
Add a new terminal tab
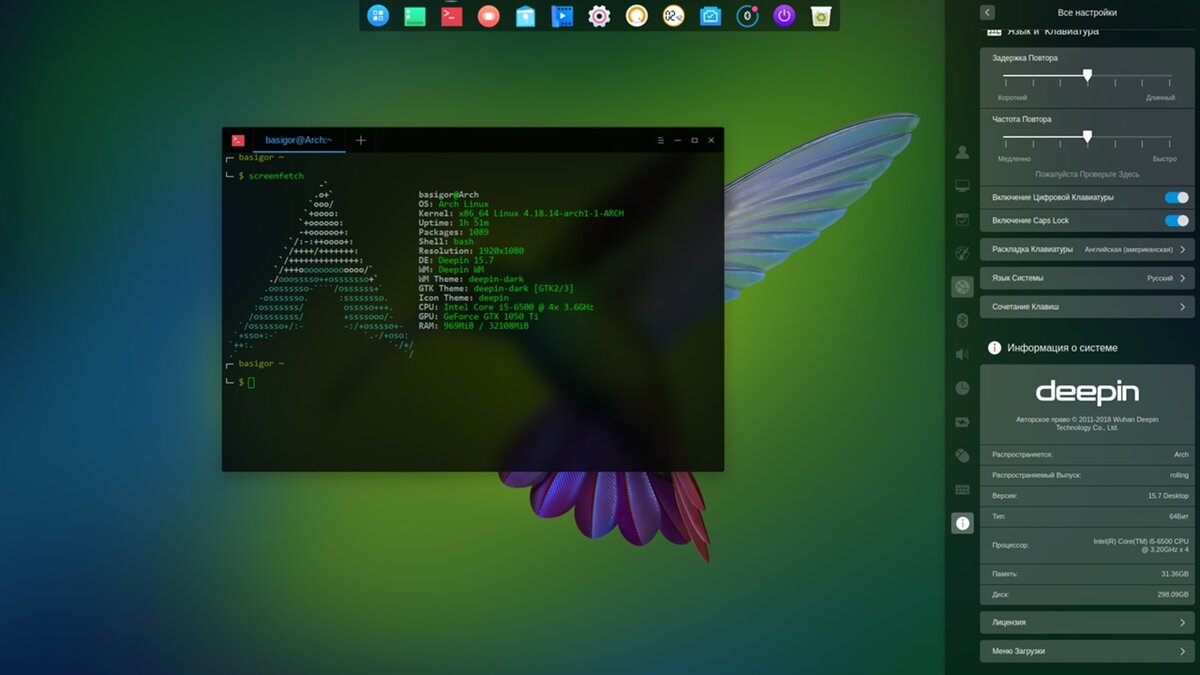coord(361,140)
